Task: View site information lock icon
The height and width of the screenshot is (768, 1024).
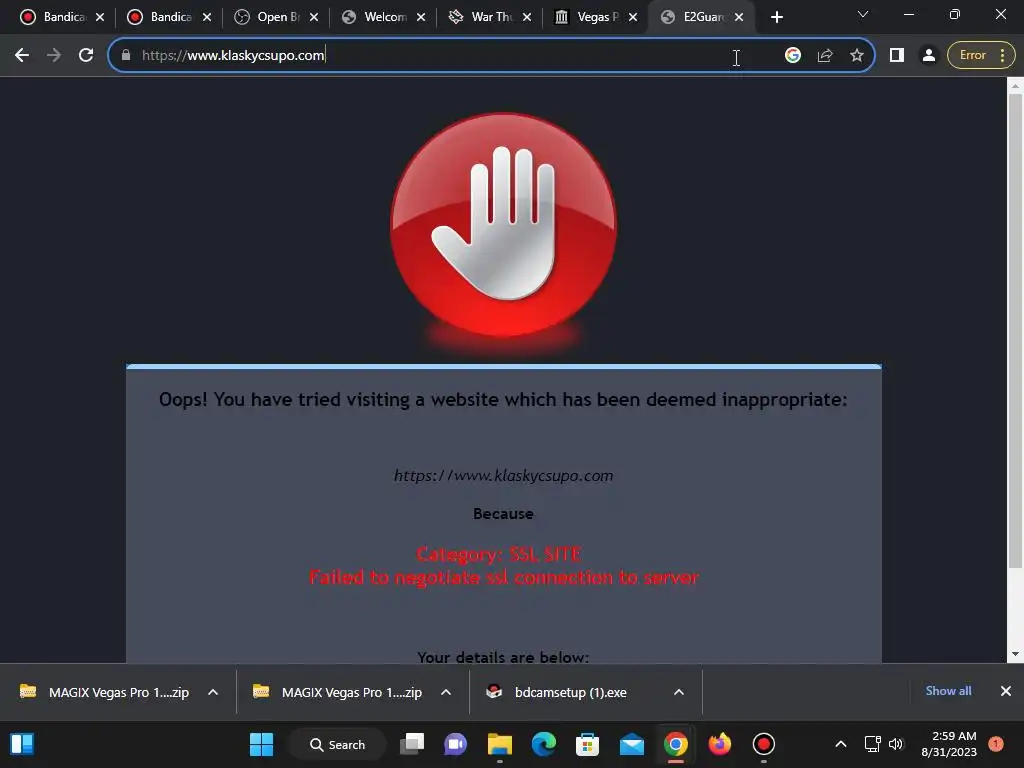Action: pos(126,56)
